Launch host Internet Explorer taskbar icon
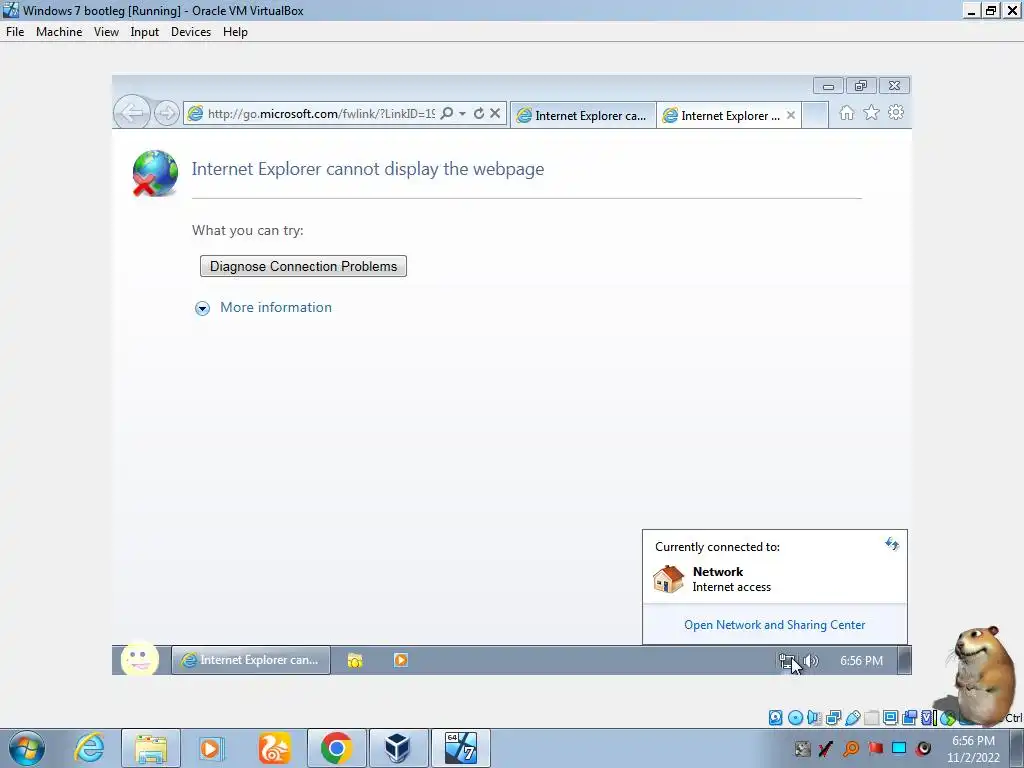 (89, 748)
